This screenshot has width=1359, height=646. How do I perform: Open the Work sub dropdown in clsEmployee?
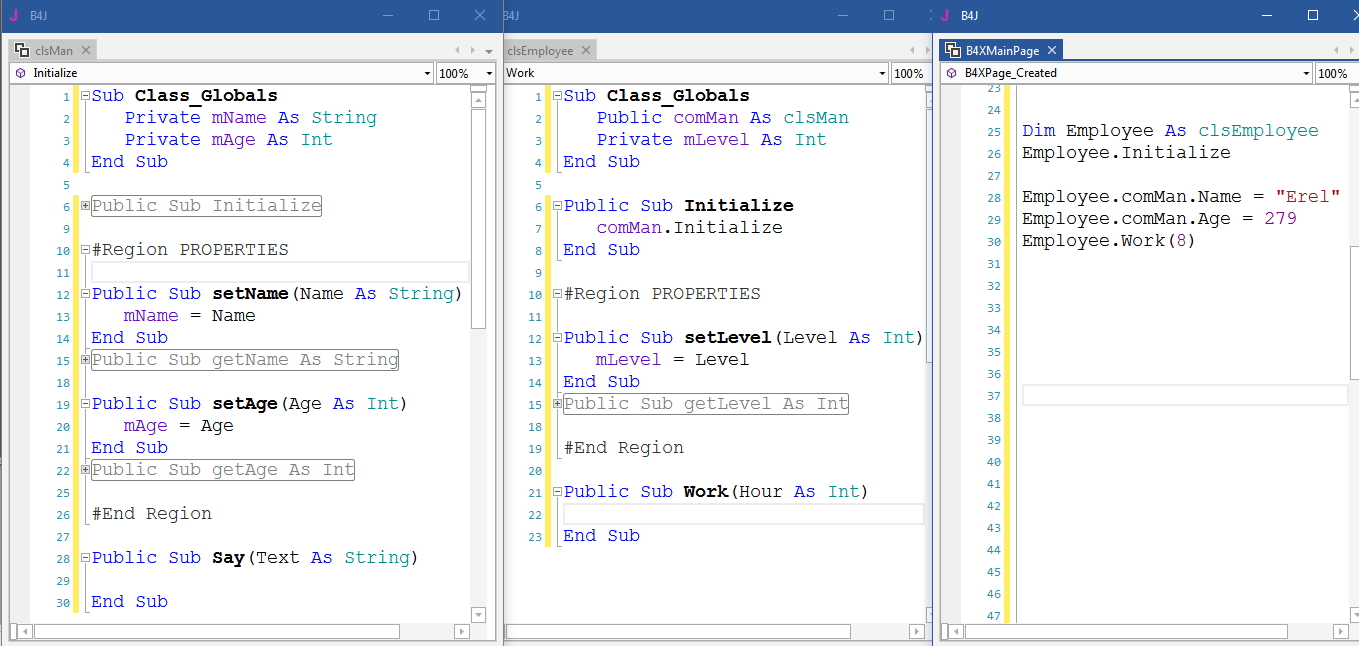[x=882, y=73]
